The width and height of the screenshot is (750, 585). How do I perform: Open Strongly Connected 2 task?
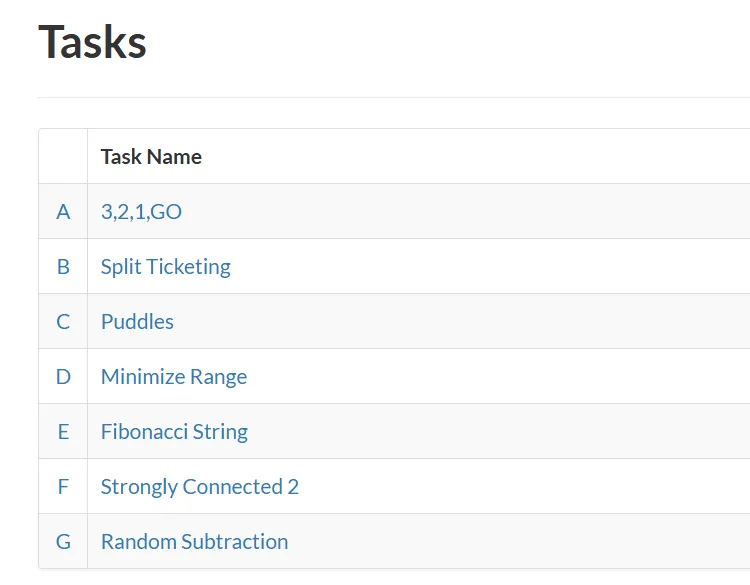pyautogui.click(x=199, y=487)
